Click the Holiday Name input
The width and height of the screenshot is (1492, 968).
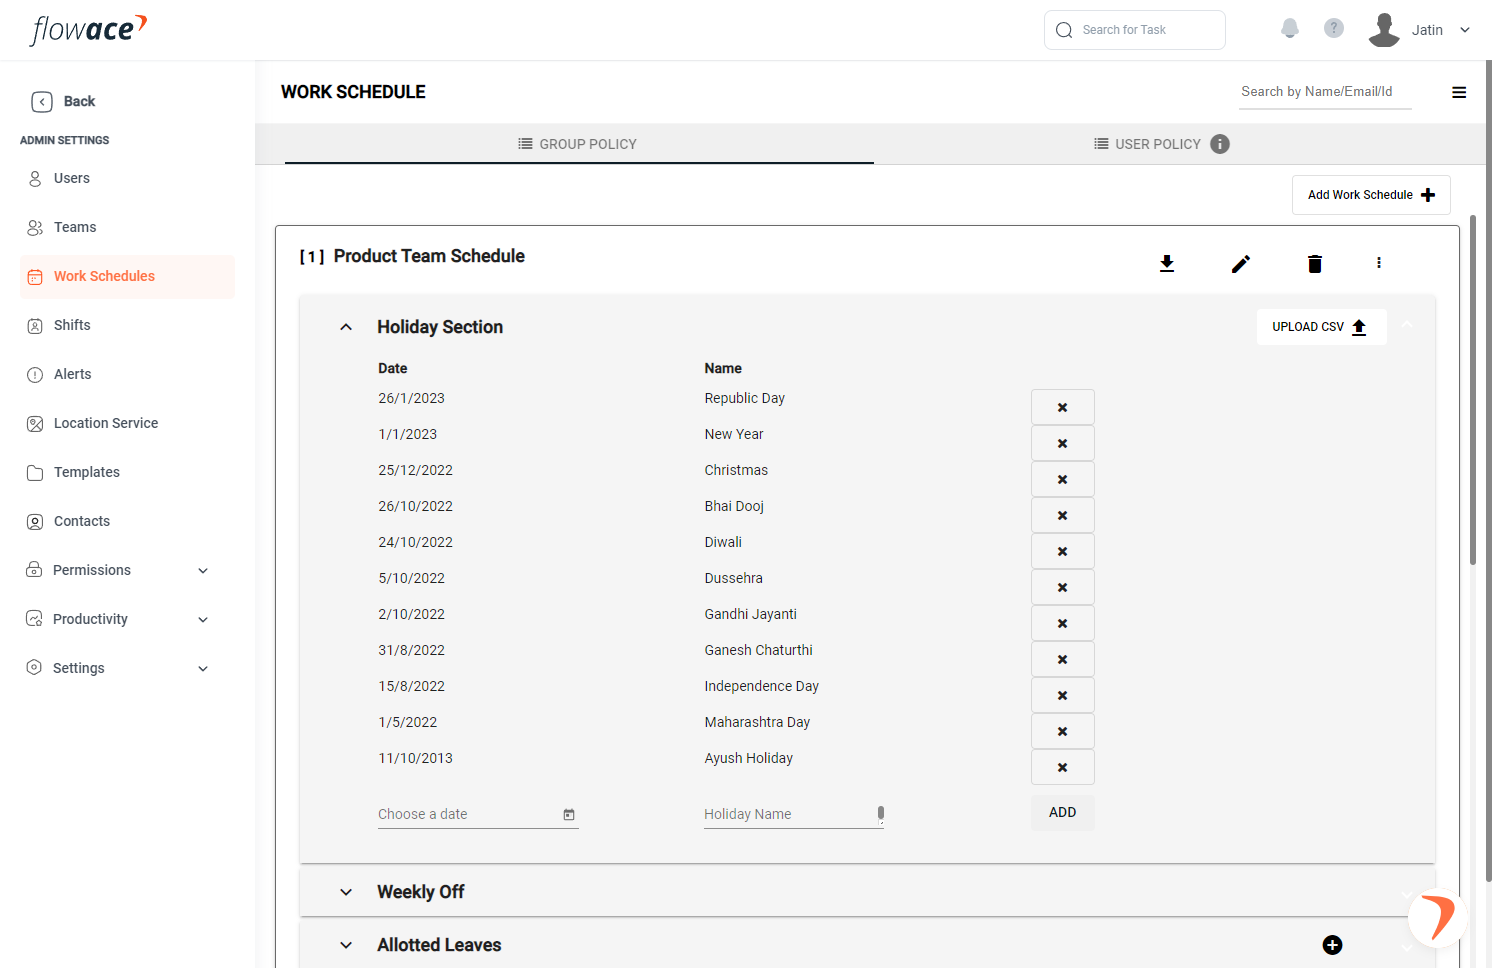pyautogui.click(x=794, y=814)
